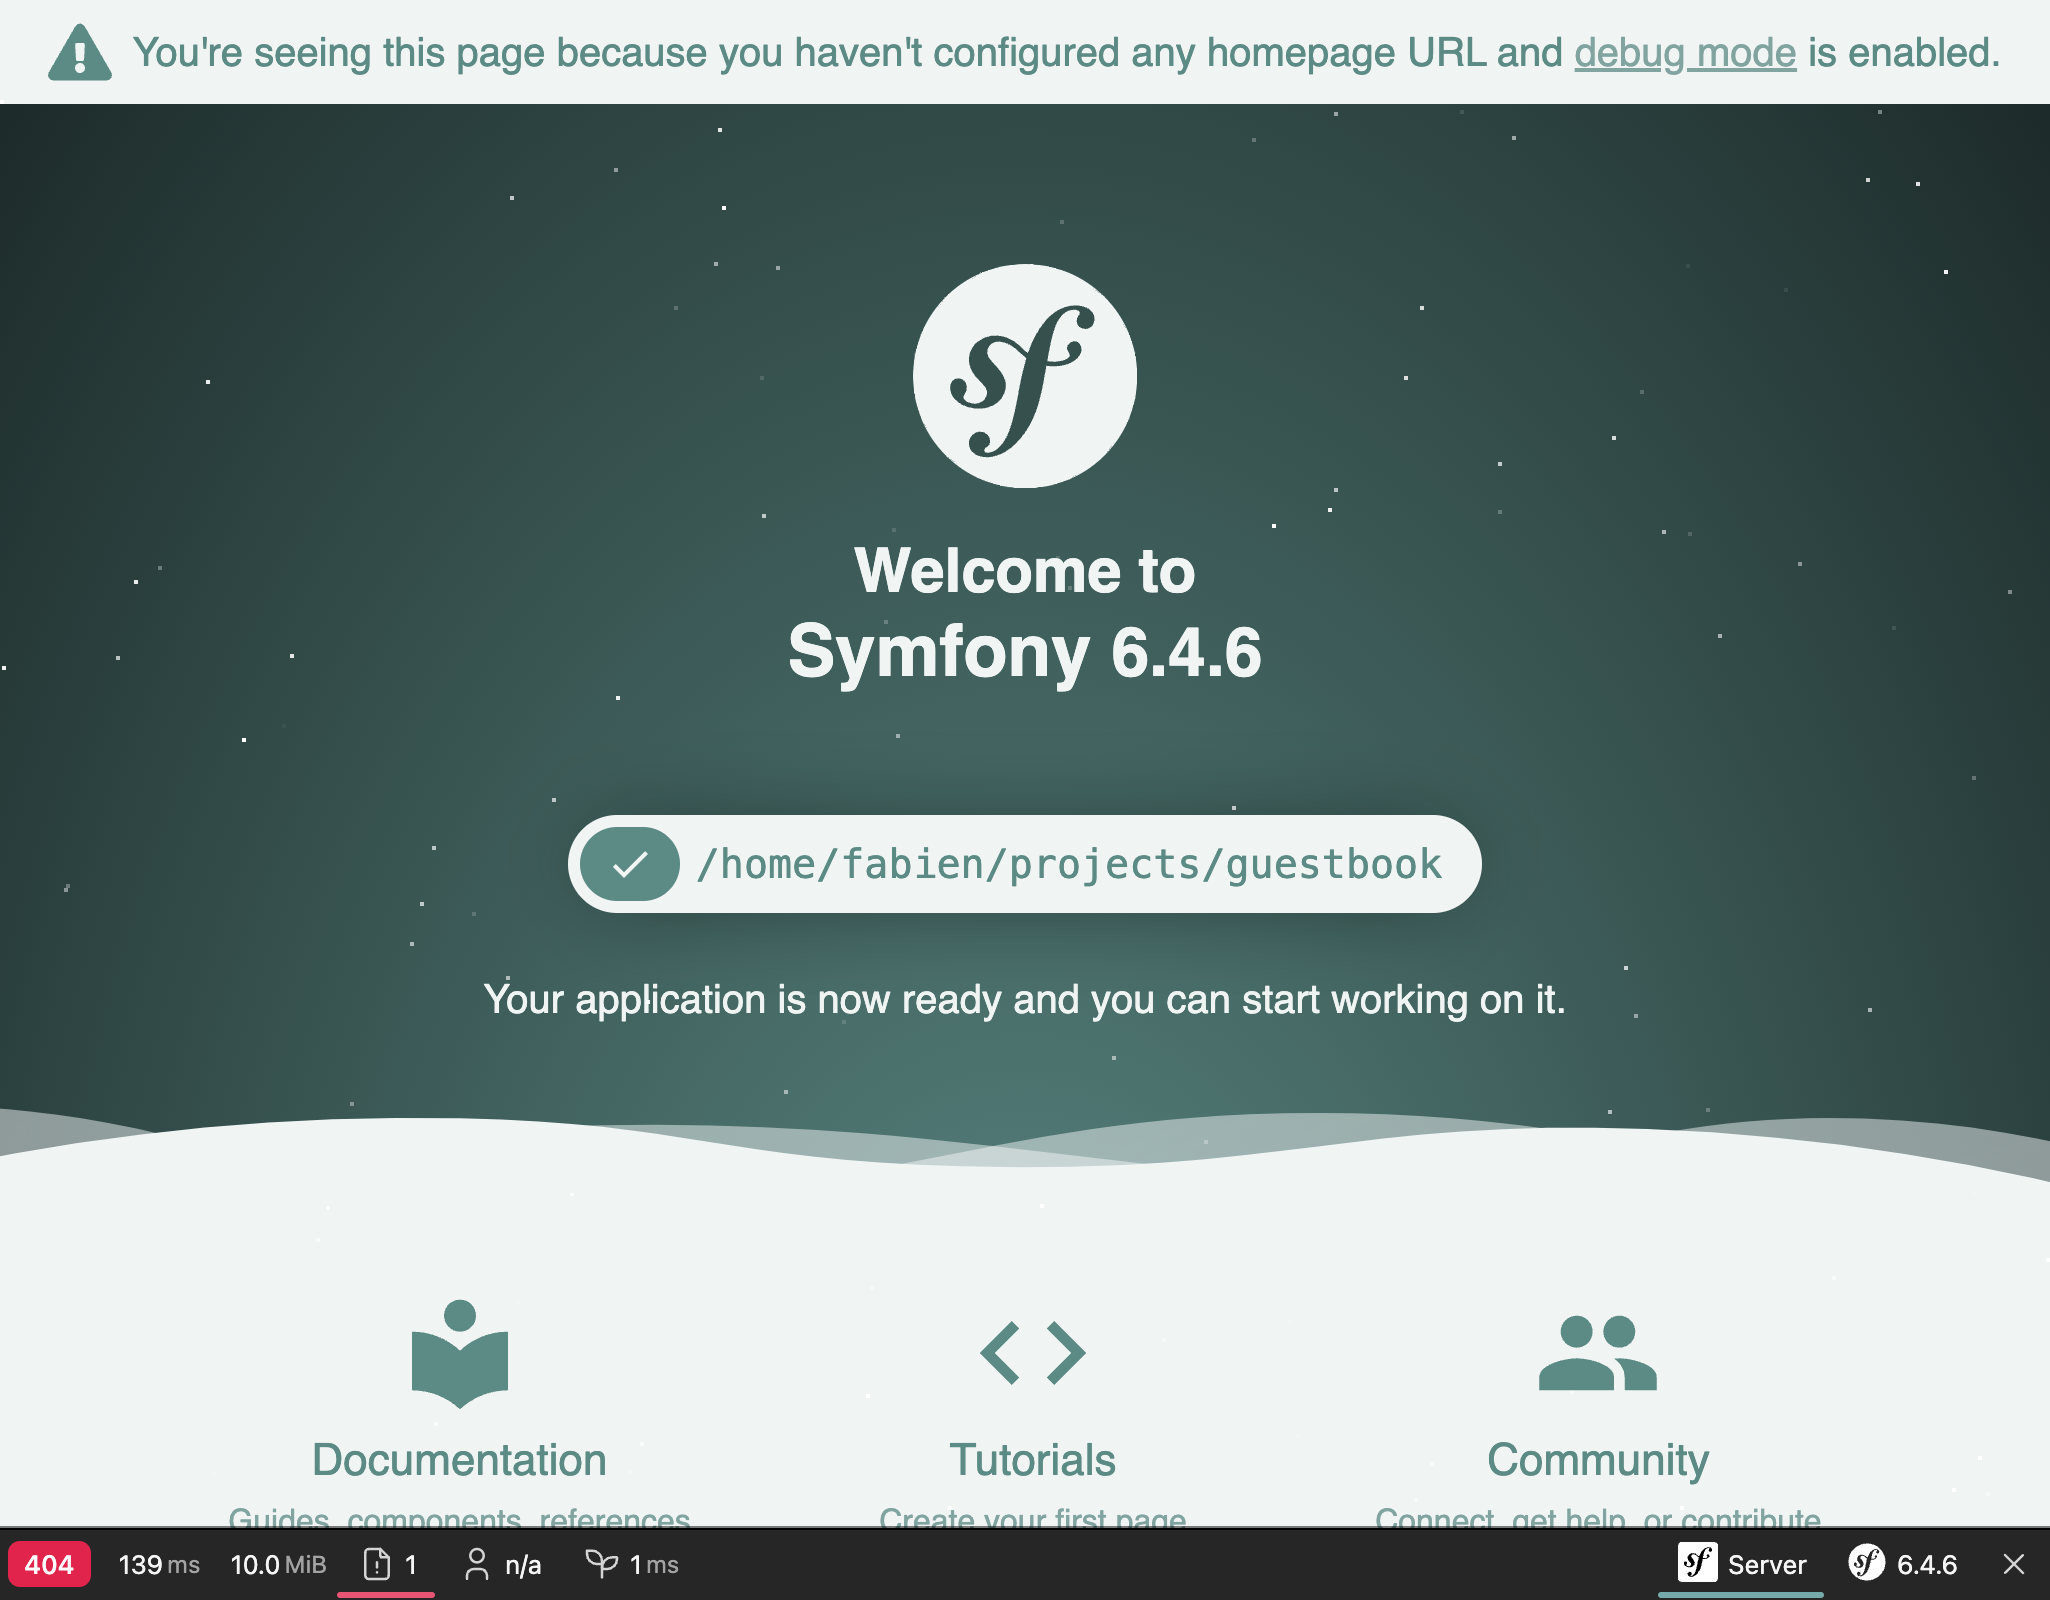Inspect the 10.0 MiB memory usage indicator

pyautogui.click(x=278, y=1564)
